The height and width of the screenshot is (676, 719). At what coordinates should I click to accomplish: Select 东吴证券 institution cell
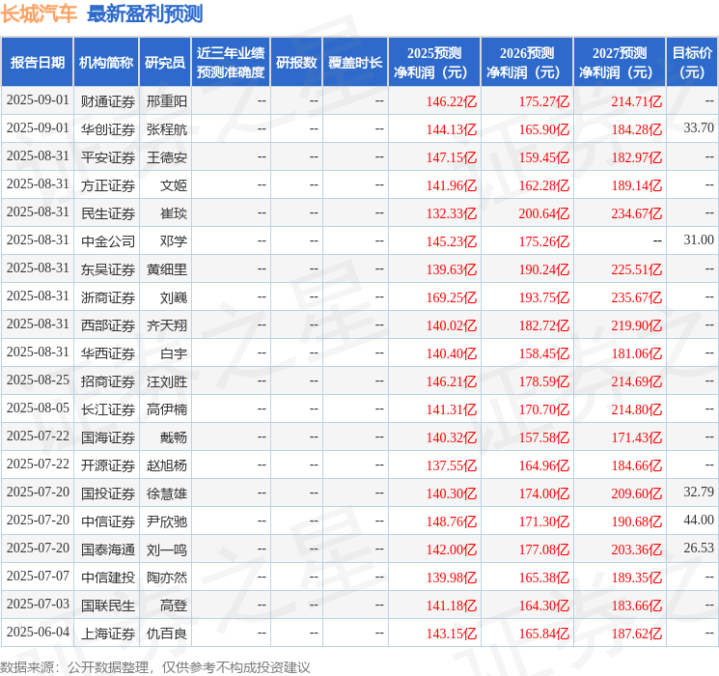(x=108, y=269)
